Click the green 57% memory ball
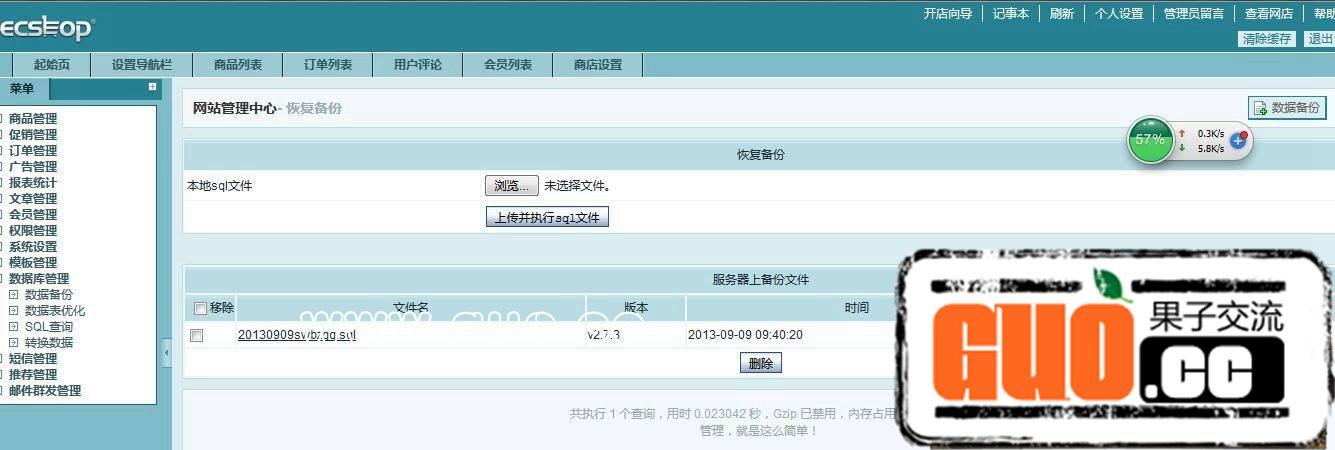This screenshot has width=1335, height=450. click(1150, 140)
